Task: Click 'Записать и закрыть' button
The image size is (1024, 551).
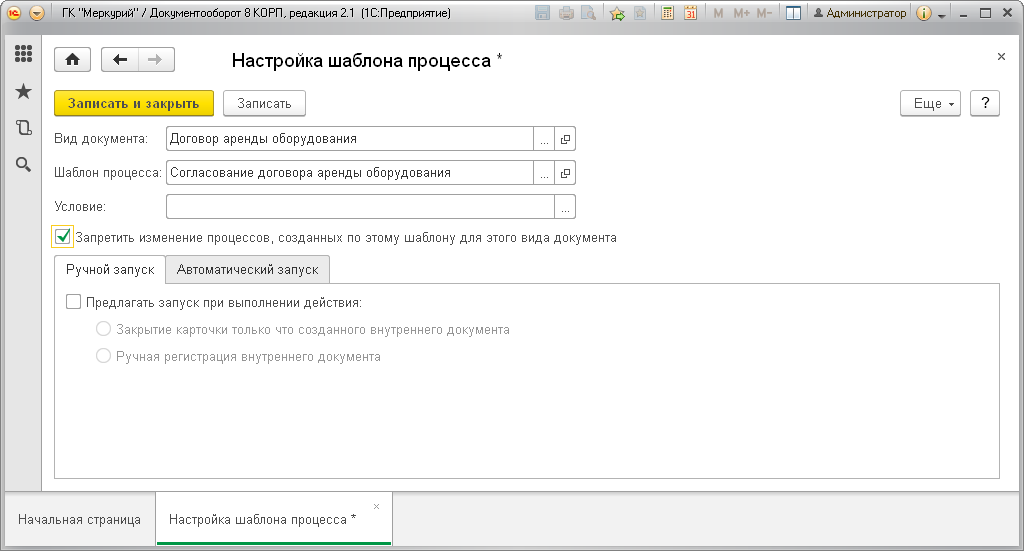Action: (134, 103)
